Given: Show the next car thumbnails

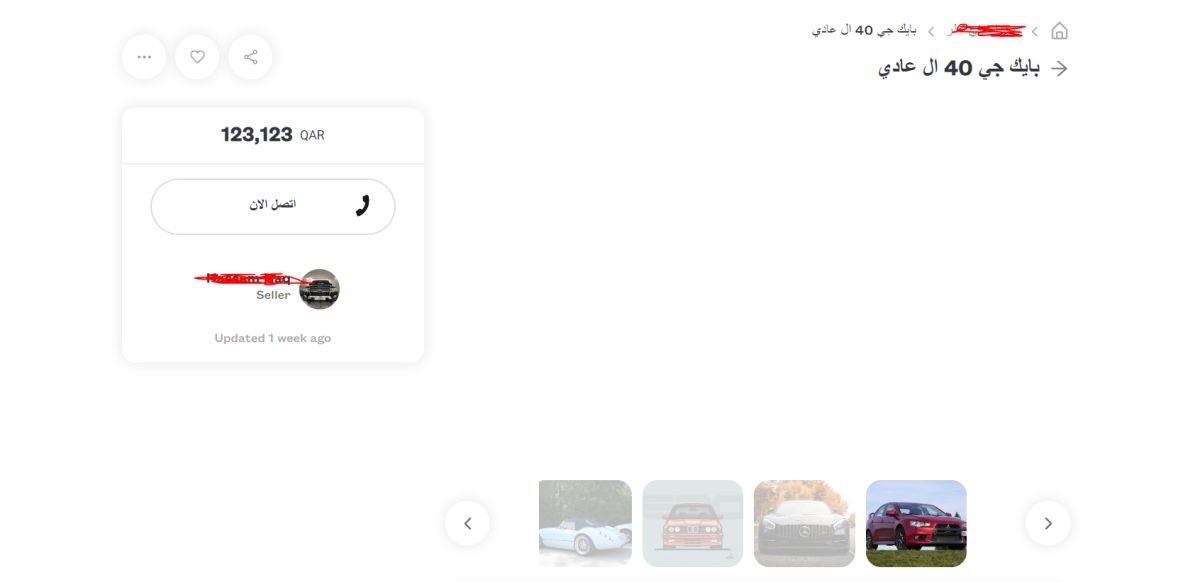Looking at the screenshot, I should pos(1048,523).
